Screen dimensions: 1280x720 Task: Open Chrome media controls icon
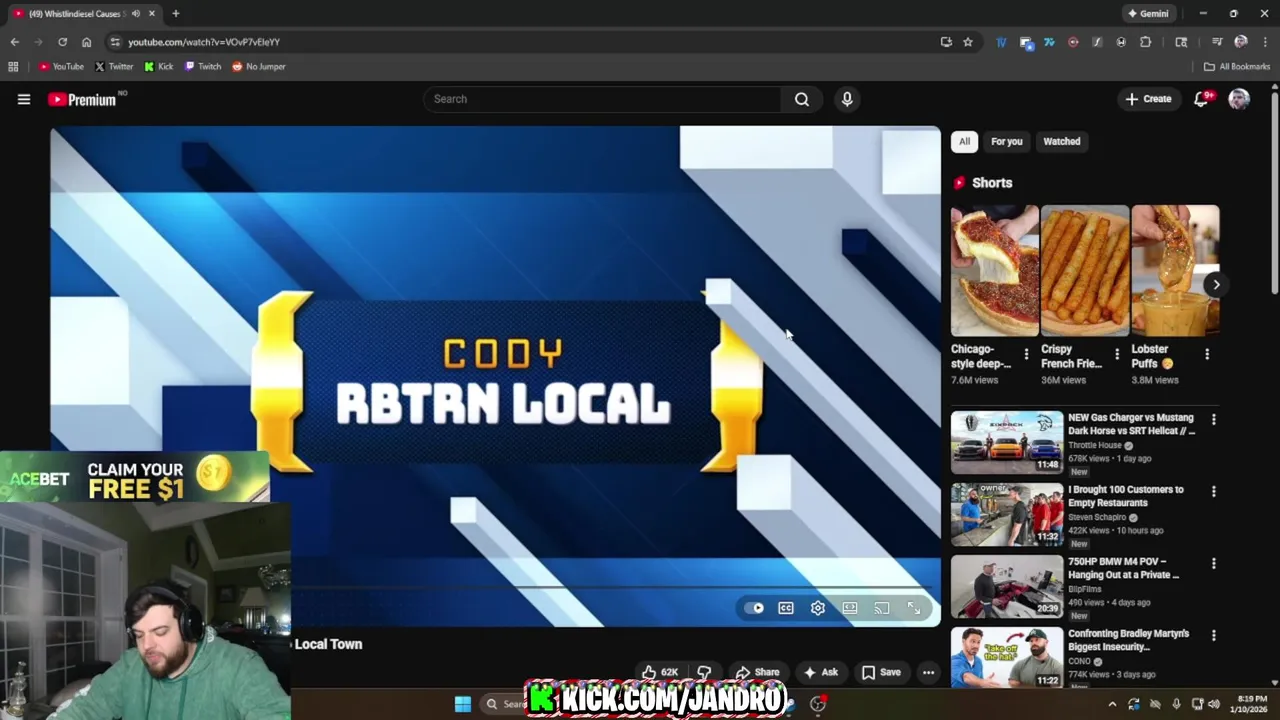pyautogui.click(x=1217, y=42)
